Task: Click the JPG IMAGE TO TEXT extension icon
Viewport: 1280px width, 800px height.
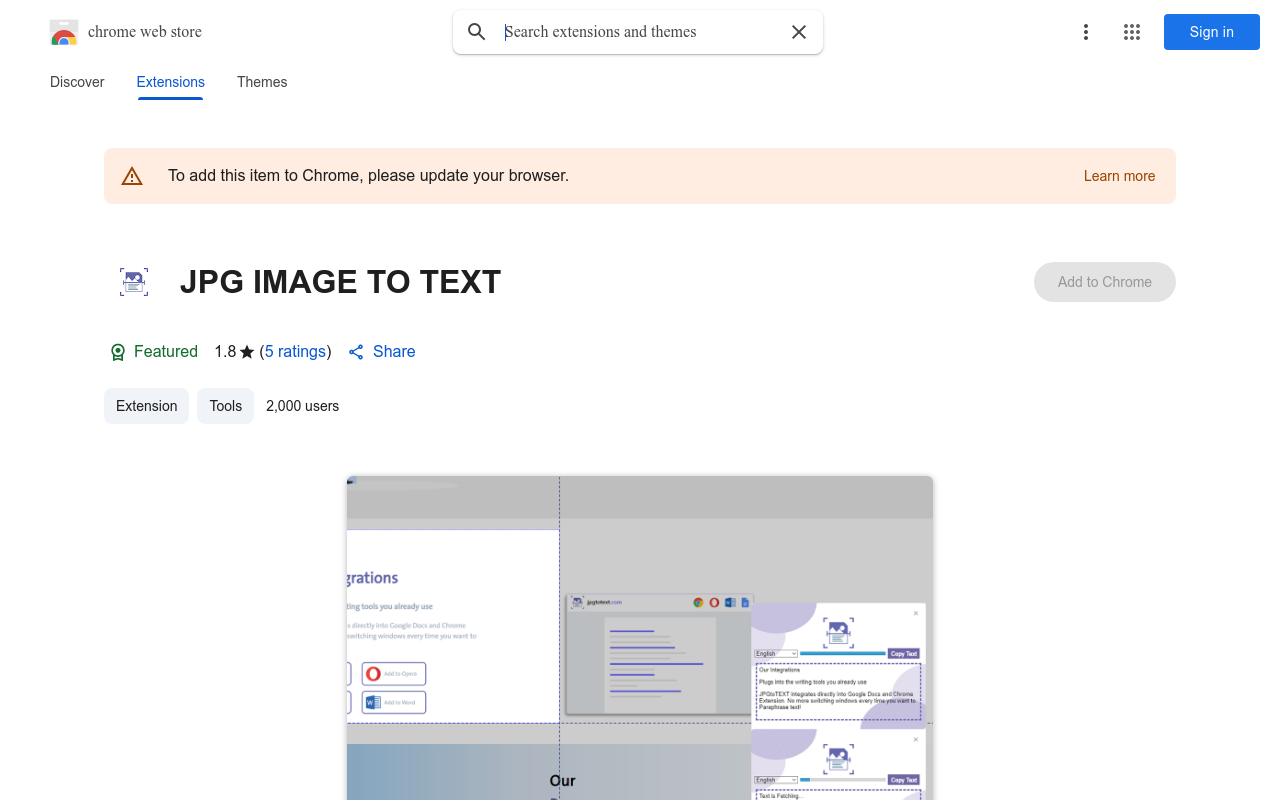Action: pos(134,282)
